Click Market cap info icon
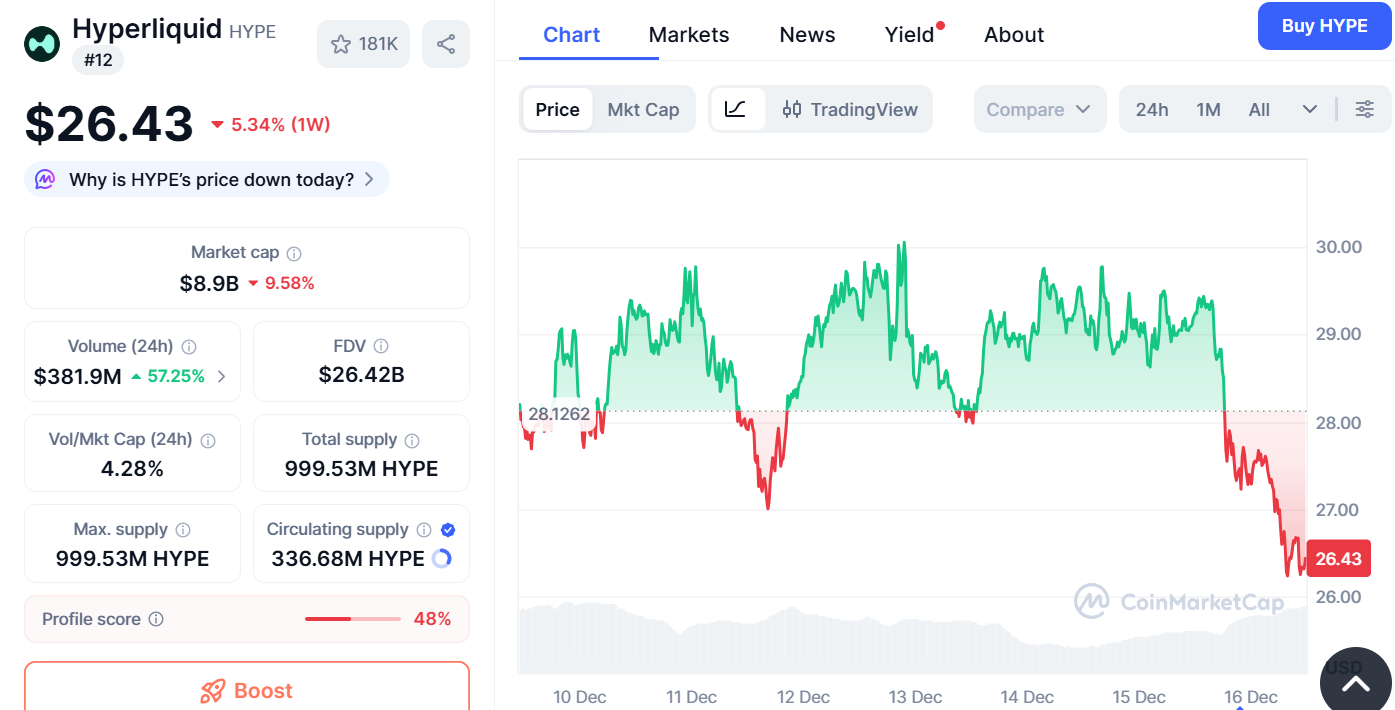The image size is (1395, 710). (294, 254)
